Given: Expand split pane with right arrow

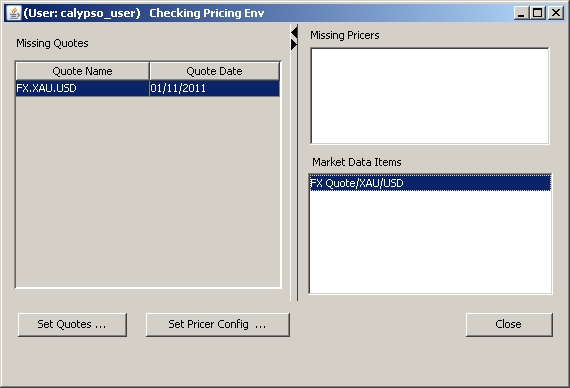Looking at the screenshot, I should click(x=294, y=44).
